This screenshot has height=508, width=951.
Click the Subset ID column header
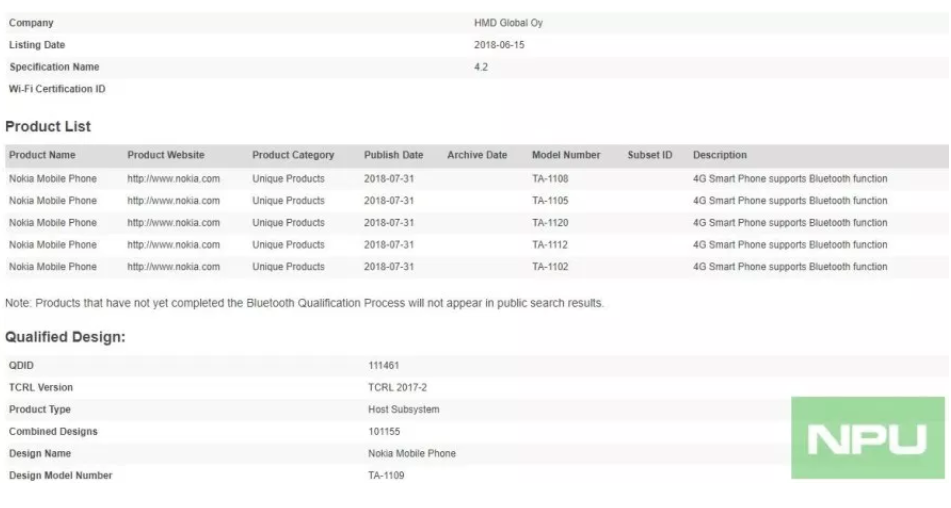point(650,155)
